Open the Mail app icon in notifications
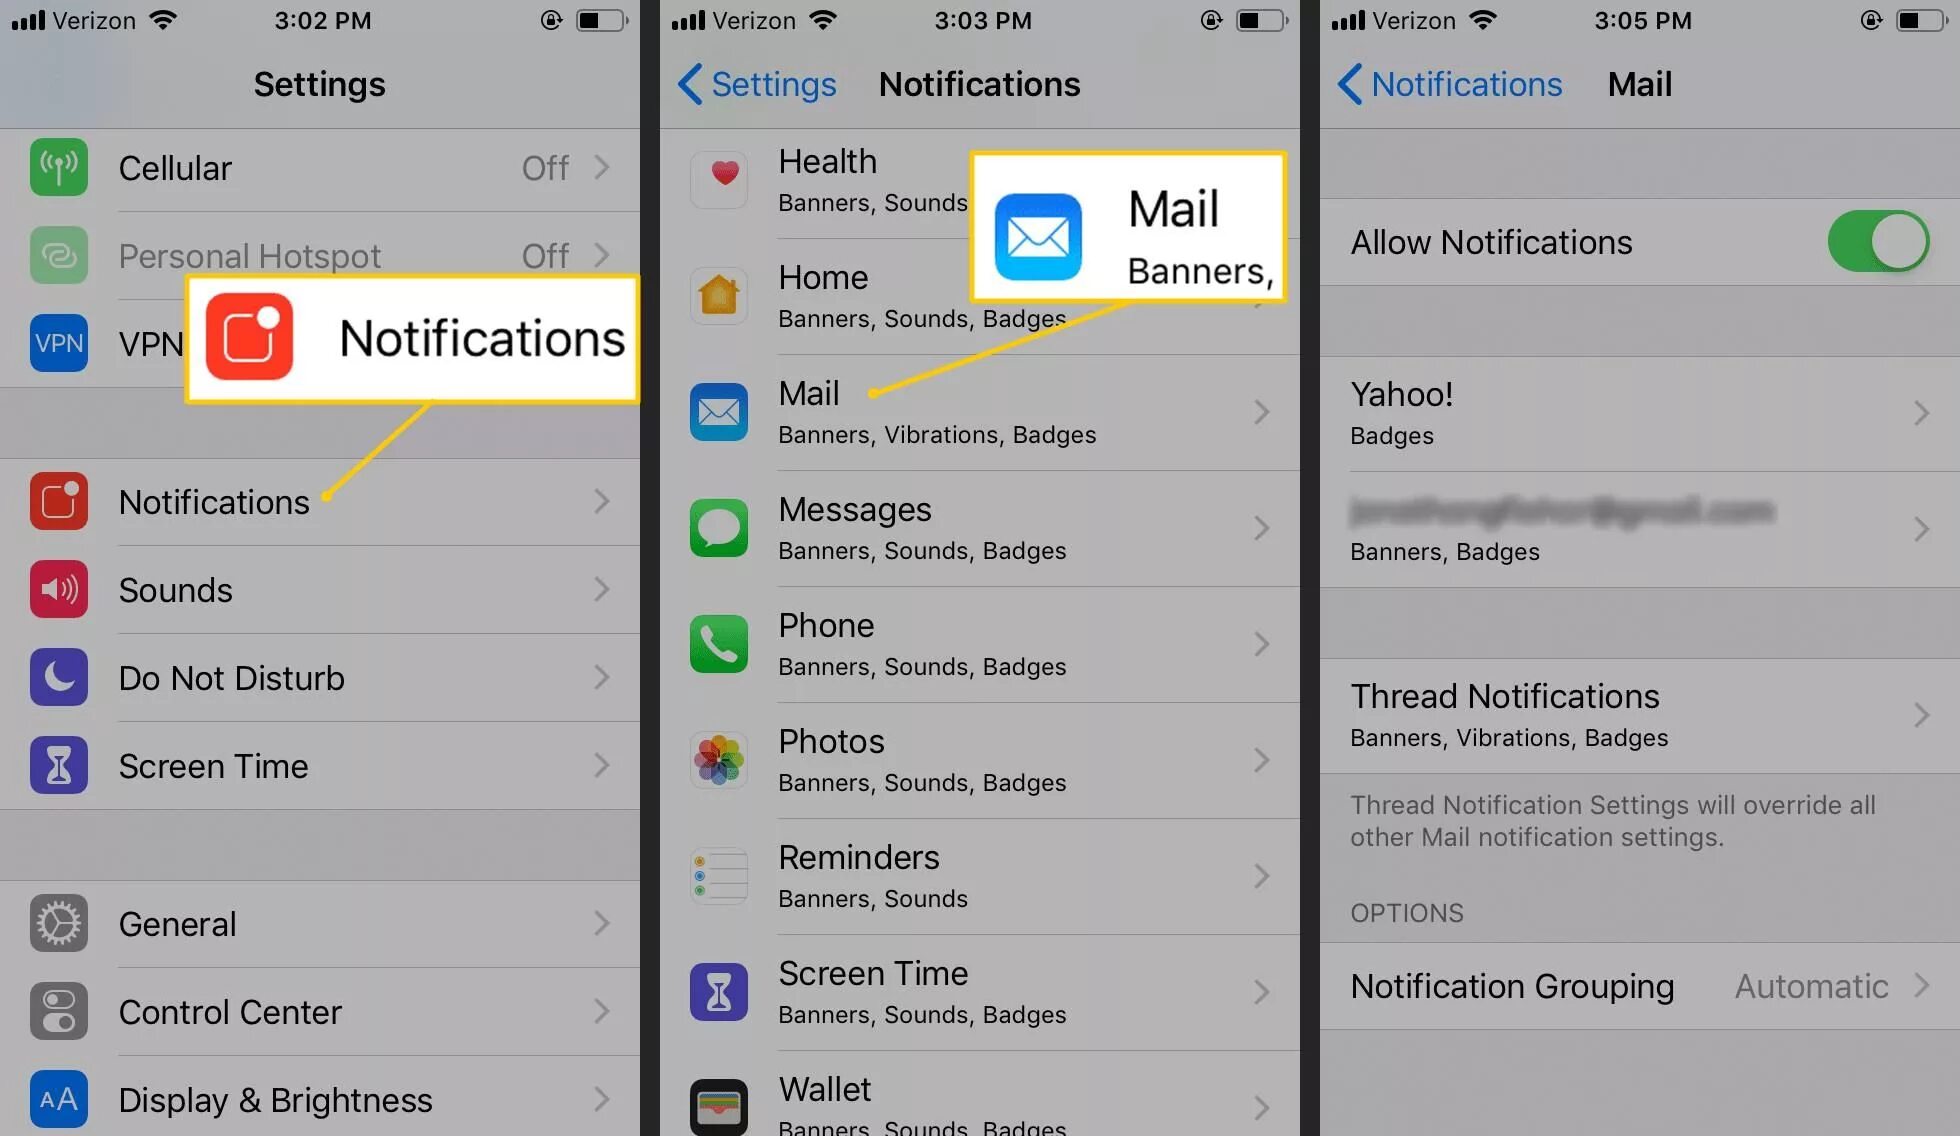 [x=722, y=412]
